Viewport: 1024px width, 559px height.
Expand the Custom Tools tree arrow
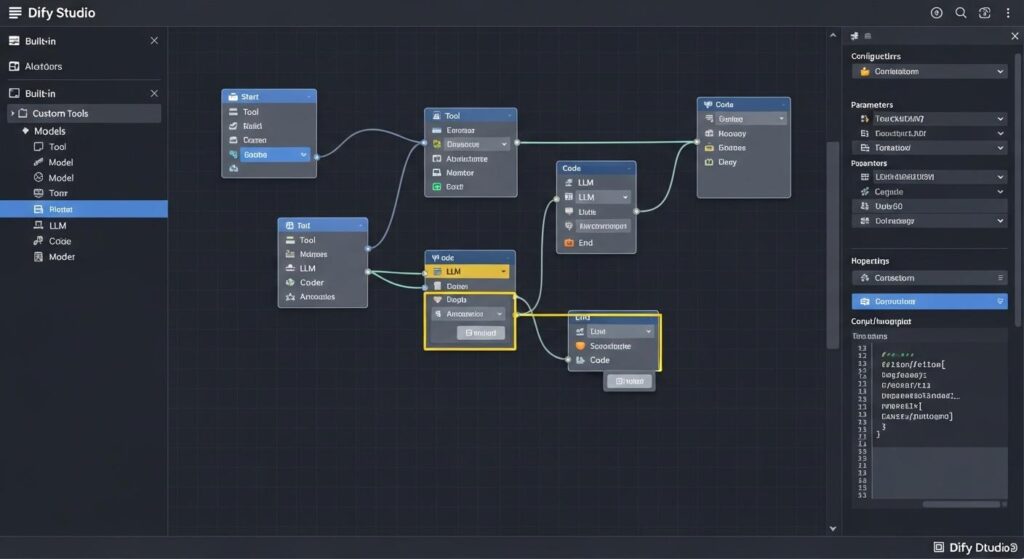tap(12, 114)
